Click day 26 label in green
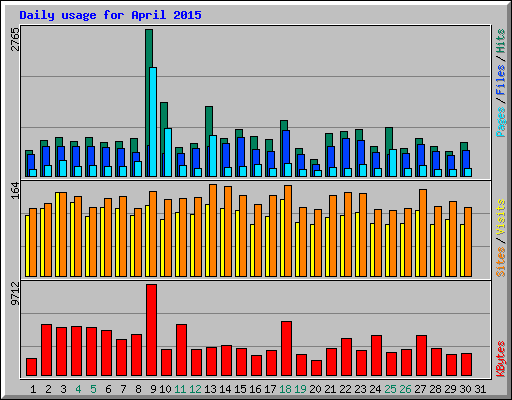 tap(405, 389)
